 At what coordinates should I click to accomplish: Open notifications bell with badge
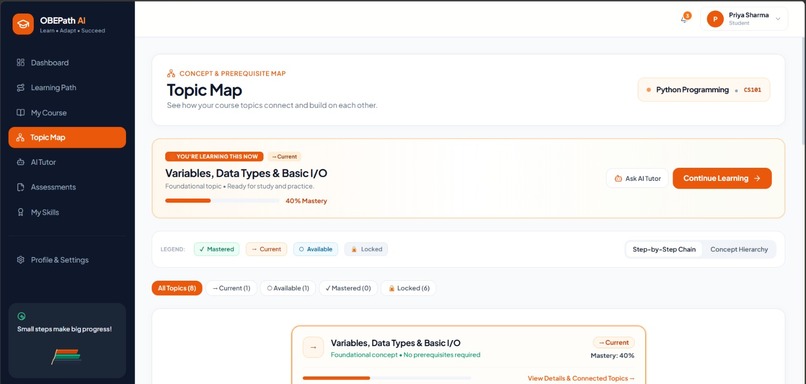click(x=685, y=19)
